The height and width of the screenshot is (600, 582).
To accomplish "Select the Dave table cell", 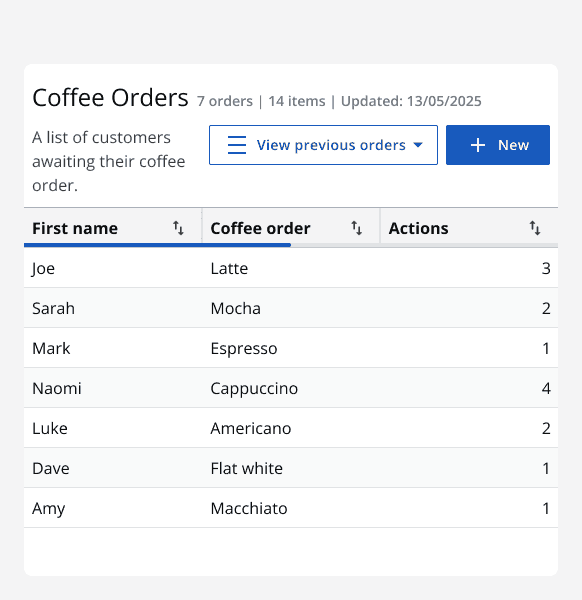I will (113, 468).
